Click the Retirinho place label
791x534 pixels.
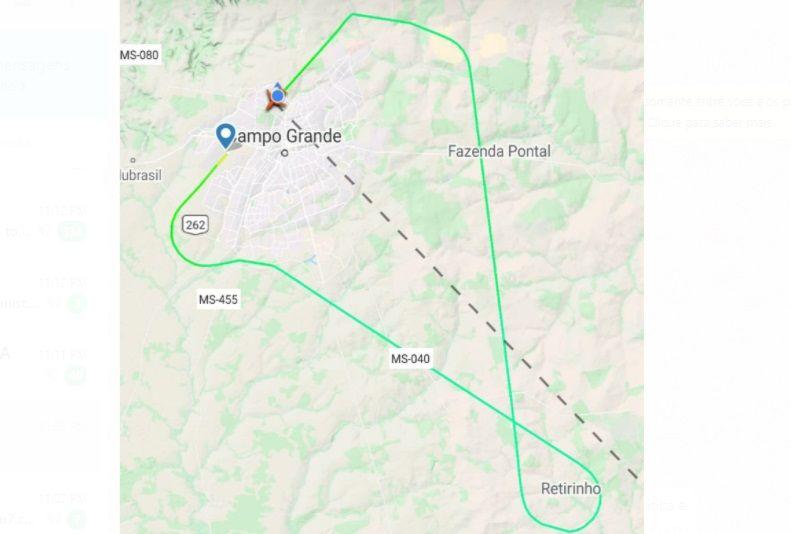571,489
